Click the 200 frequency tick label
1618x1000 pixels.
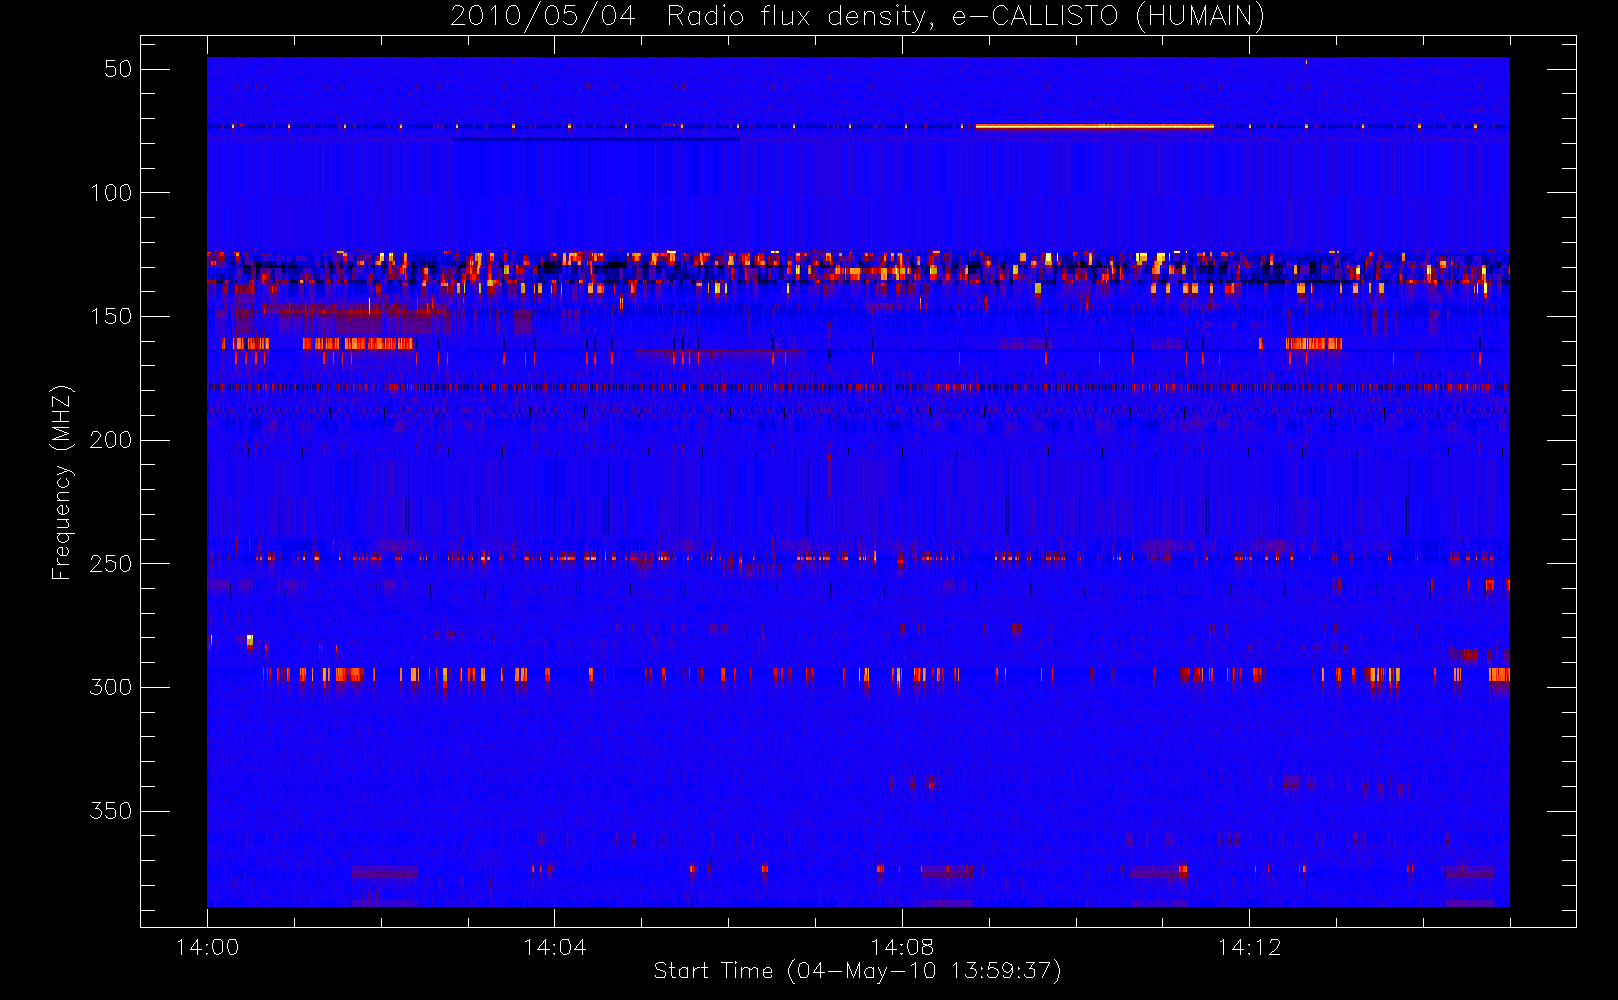pyautogui.click(x=111, y=440)
